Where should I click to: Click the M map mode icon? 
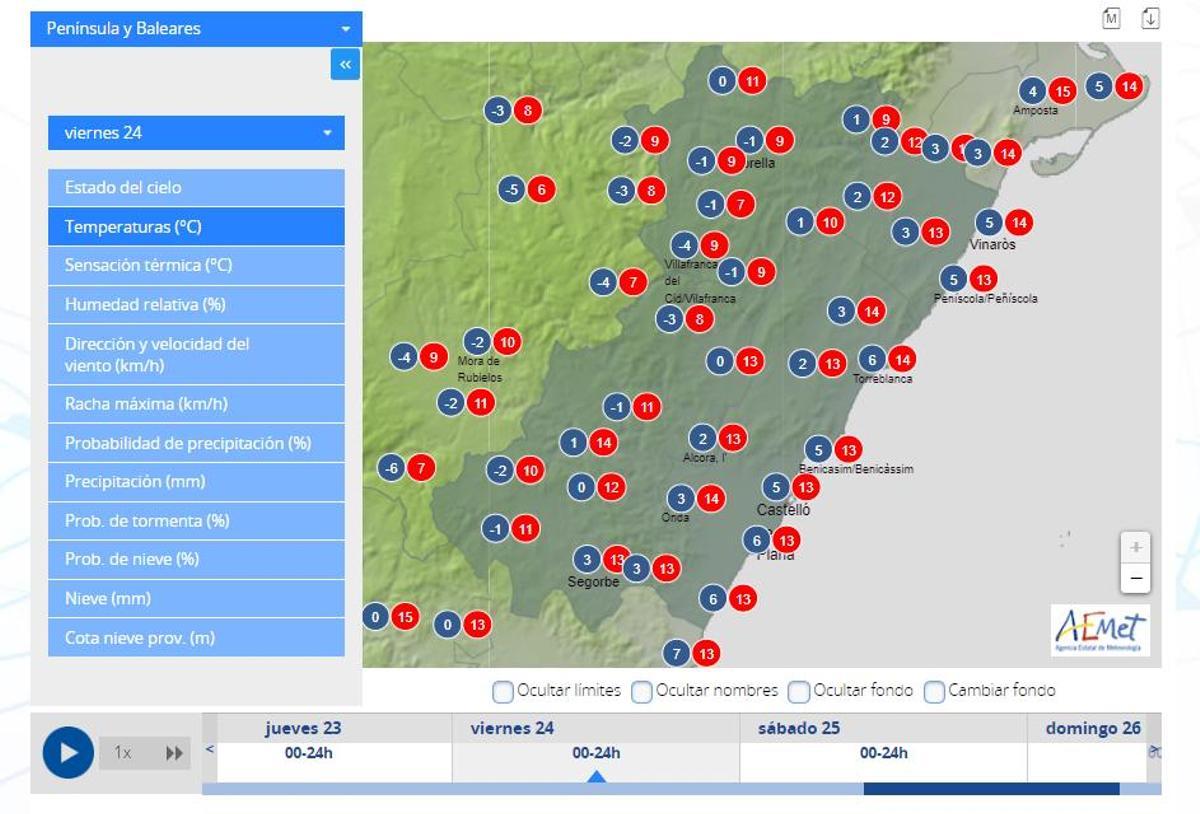click(1111, 18)
